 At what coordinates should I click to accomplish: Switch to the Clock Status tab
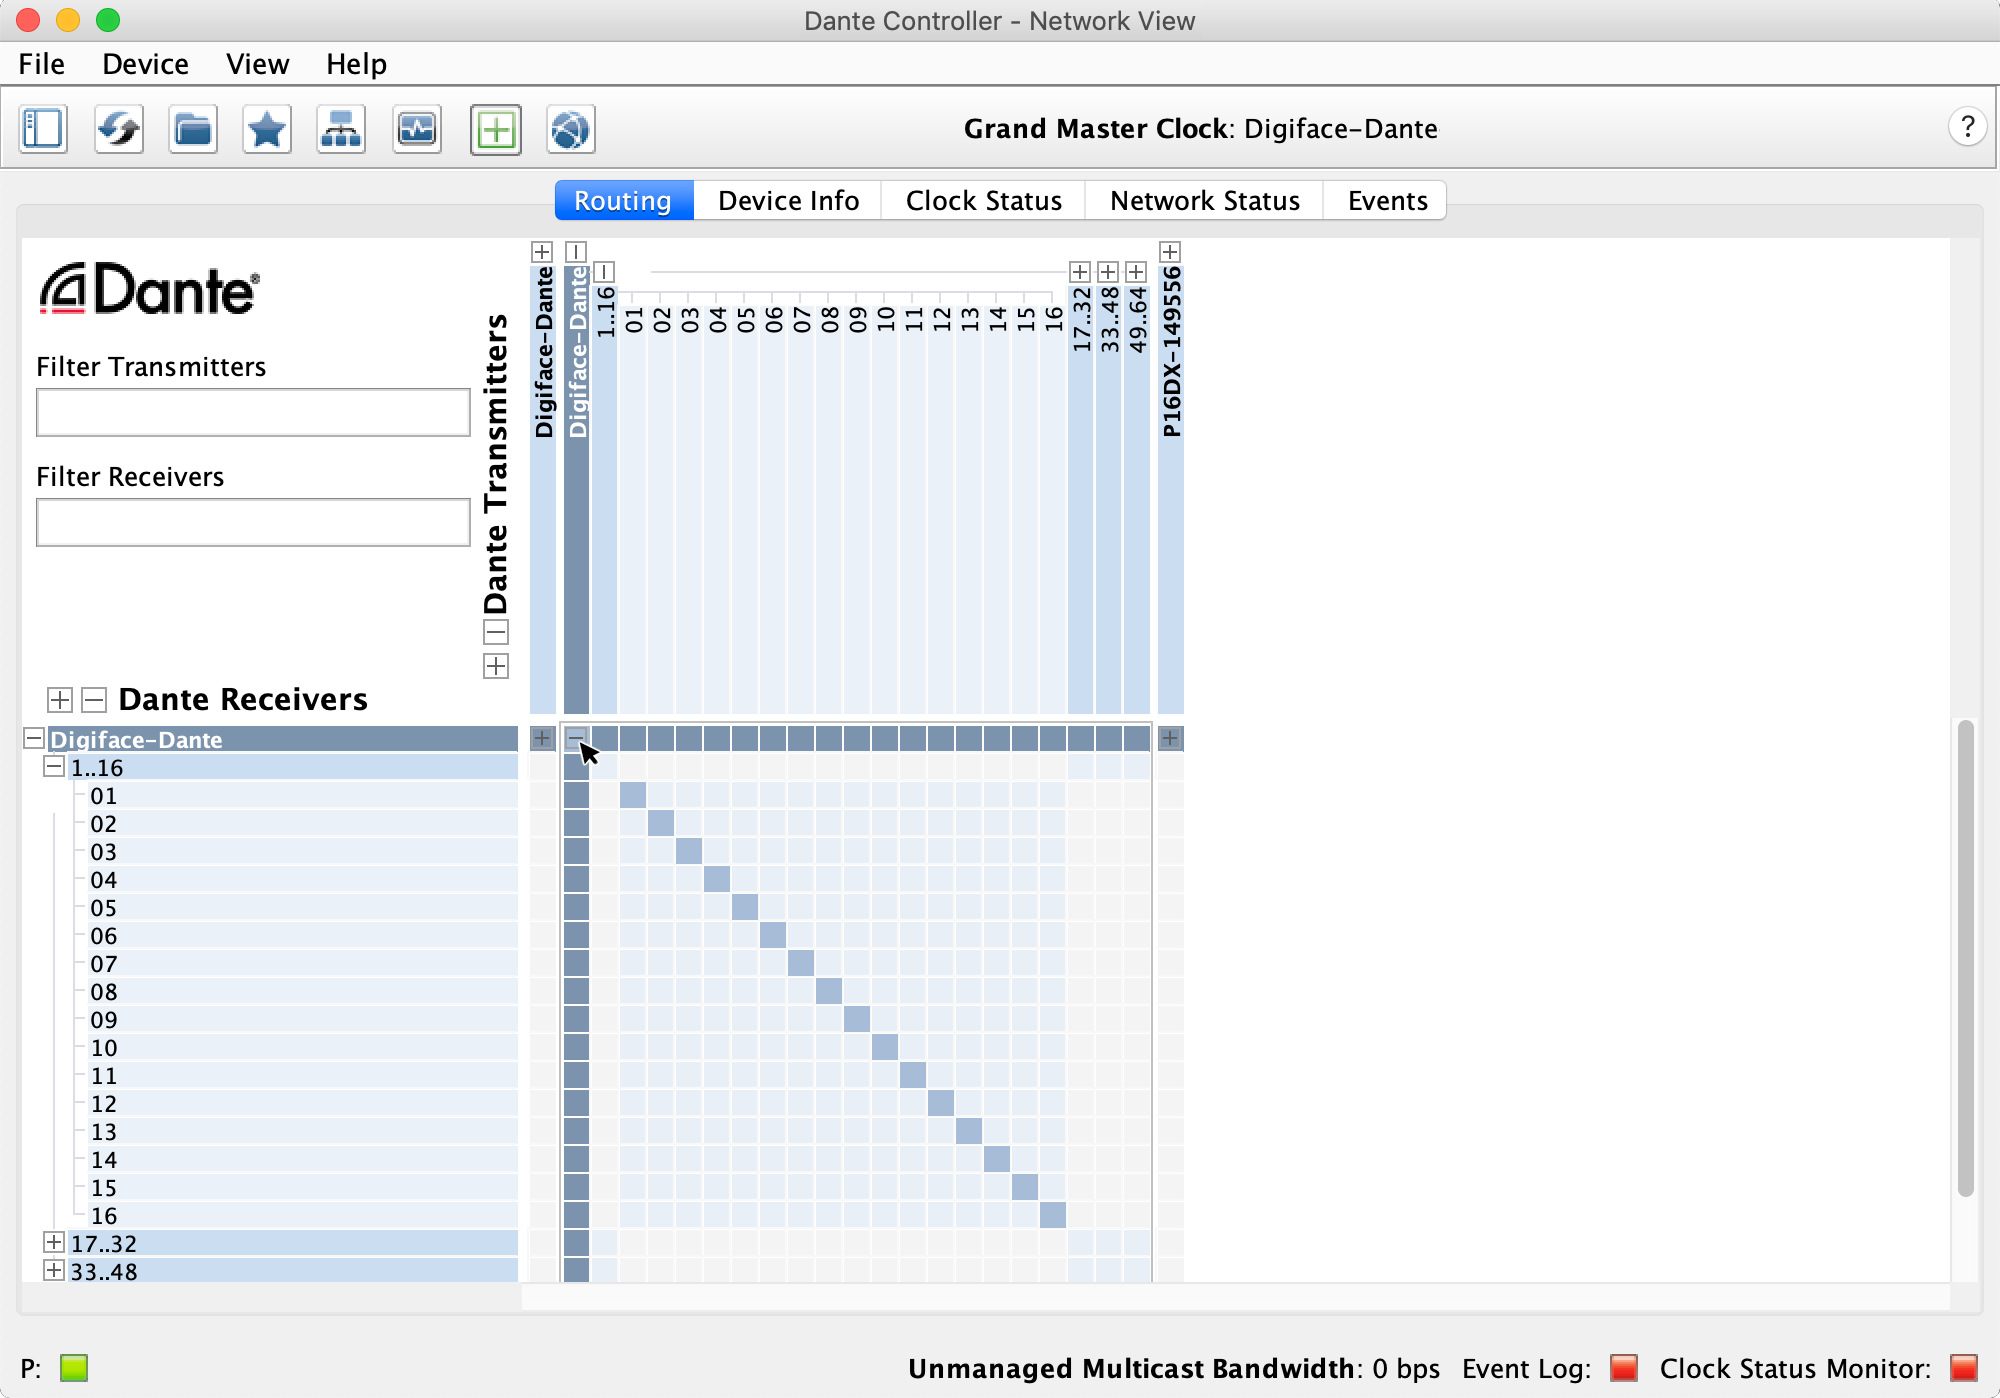tap(983, 201)
